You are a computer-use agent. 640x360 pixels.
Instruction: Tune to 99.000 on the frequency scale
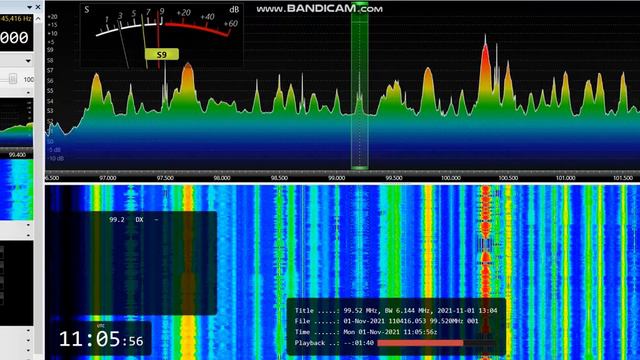[337, 178]
